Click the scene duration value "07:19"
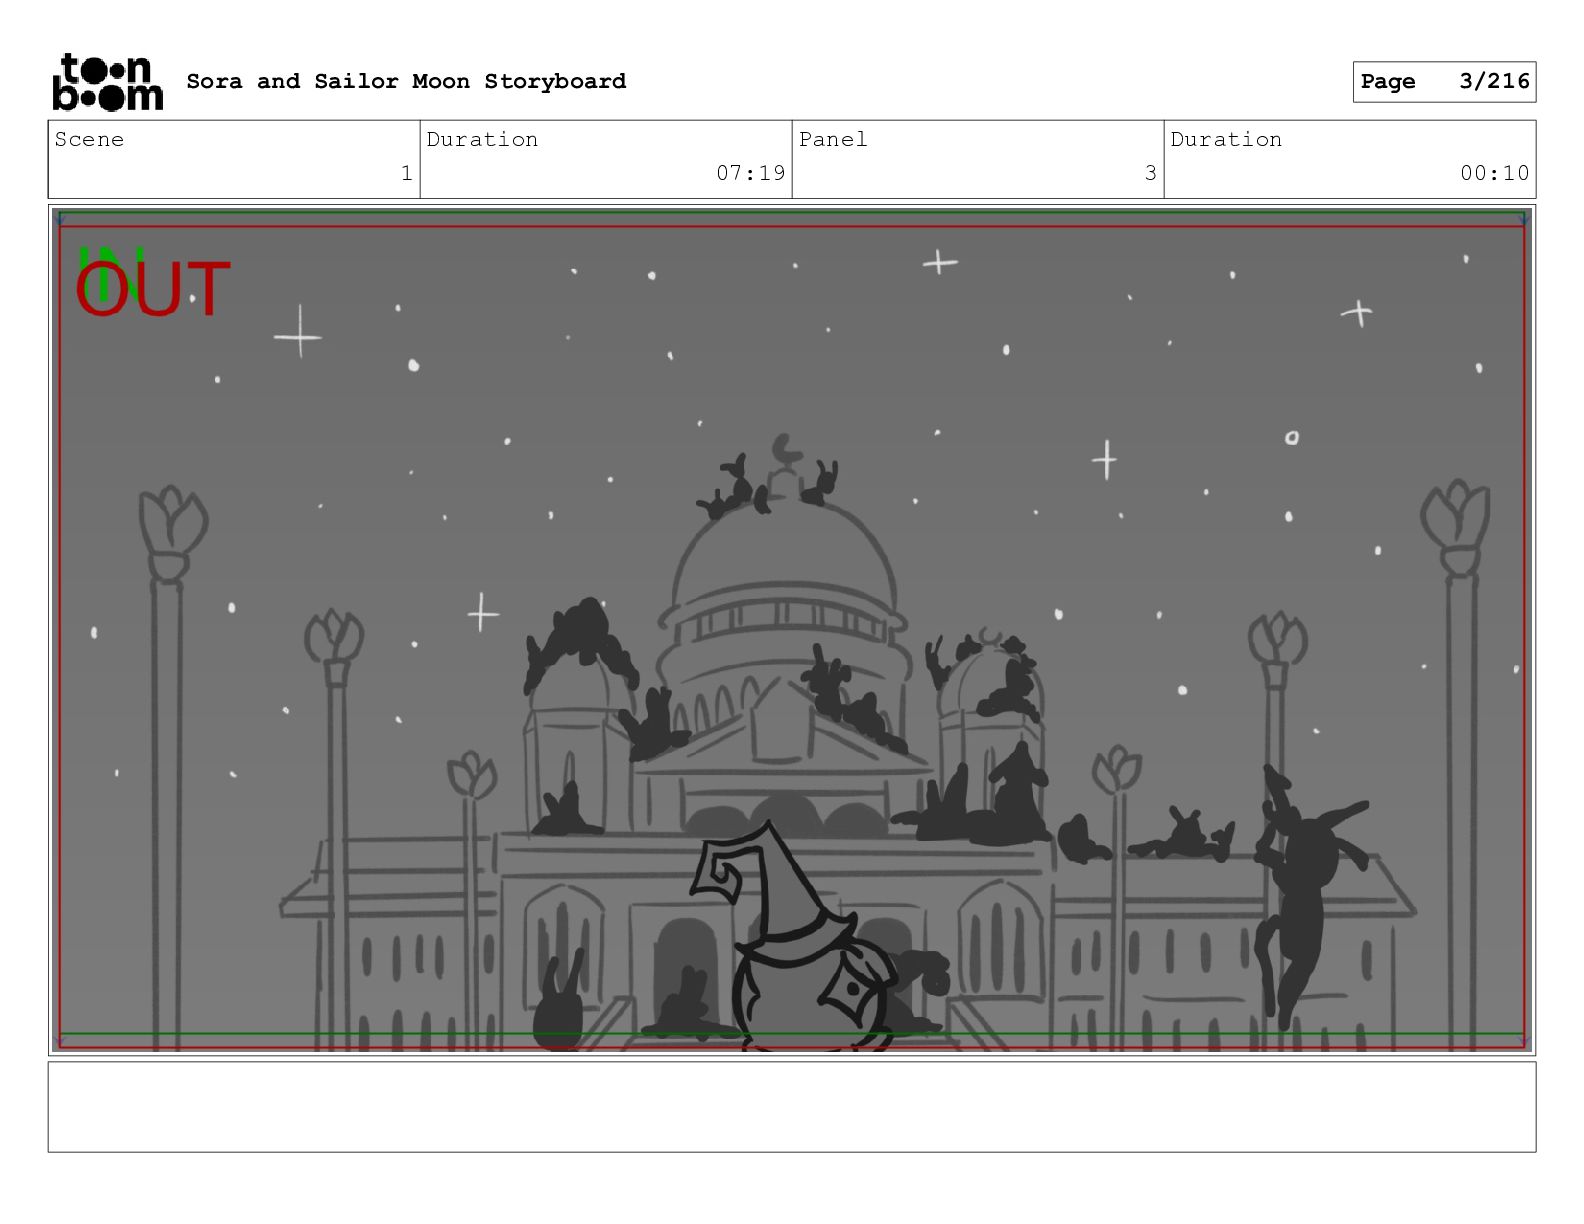Image resolution: width=1584 pixels, height=1224 pixels. click(750, 173)
